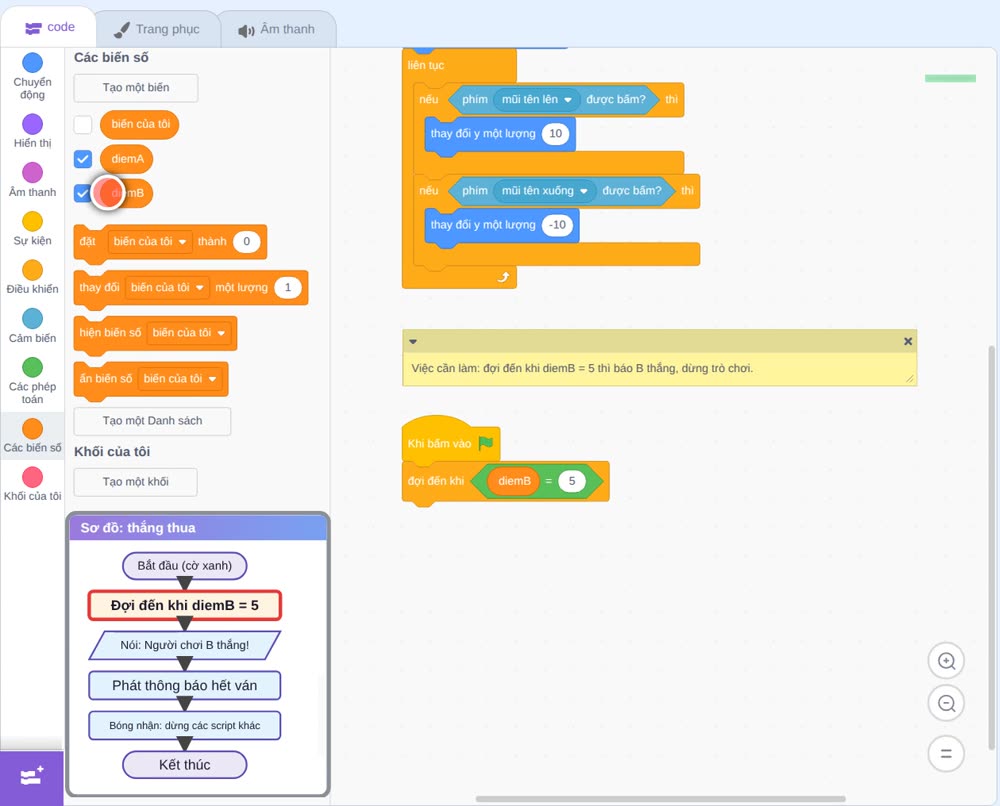Open variable dropdown in đặt block
Viewport: 1000px width, 806px height.
[150, 242]
